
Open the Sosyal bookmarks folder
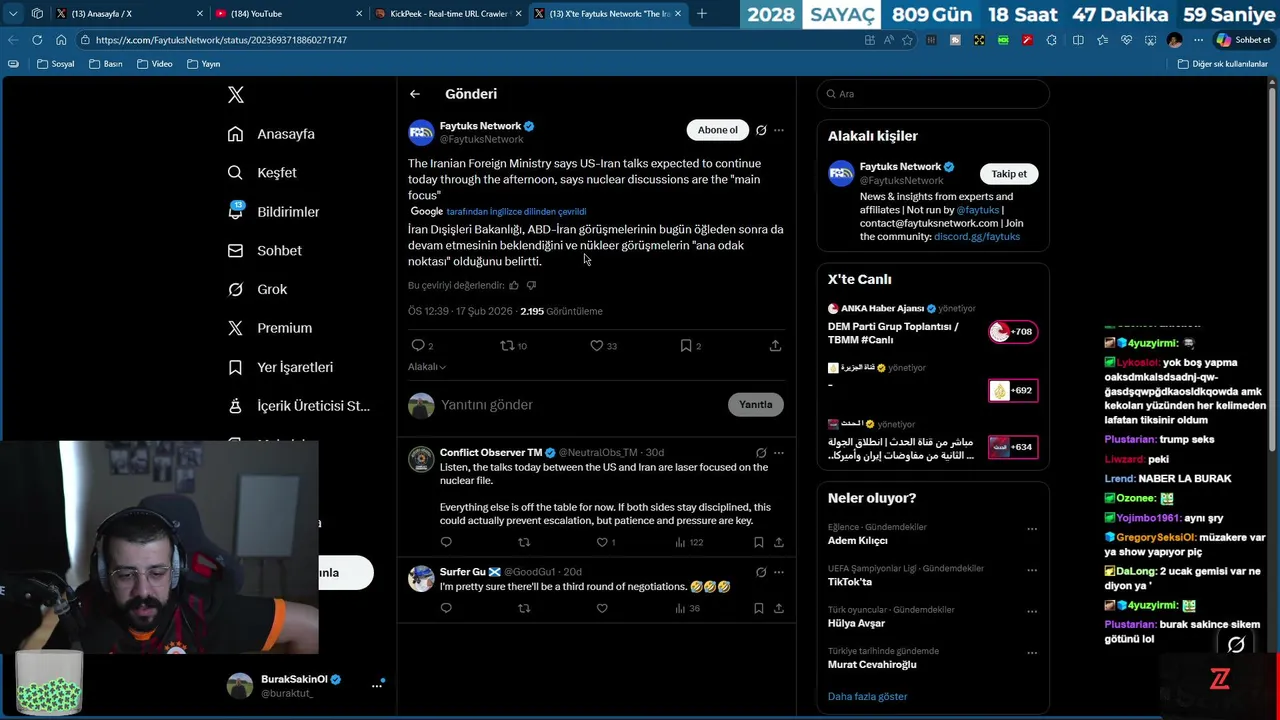(x=56, y=64)
